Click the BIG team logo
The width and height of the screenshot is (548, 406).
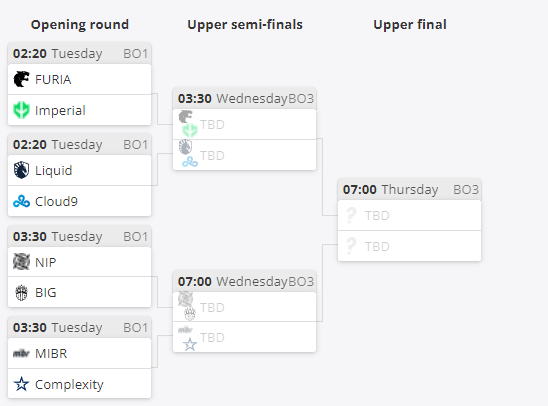(21, 292)
